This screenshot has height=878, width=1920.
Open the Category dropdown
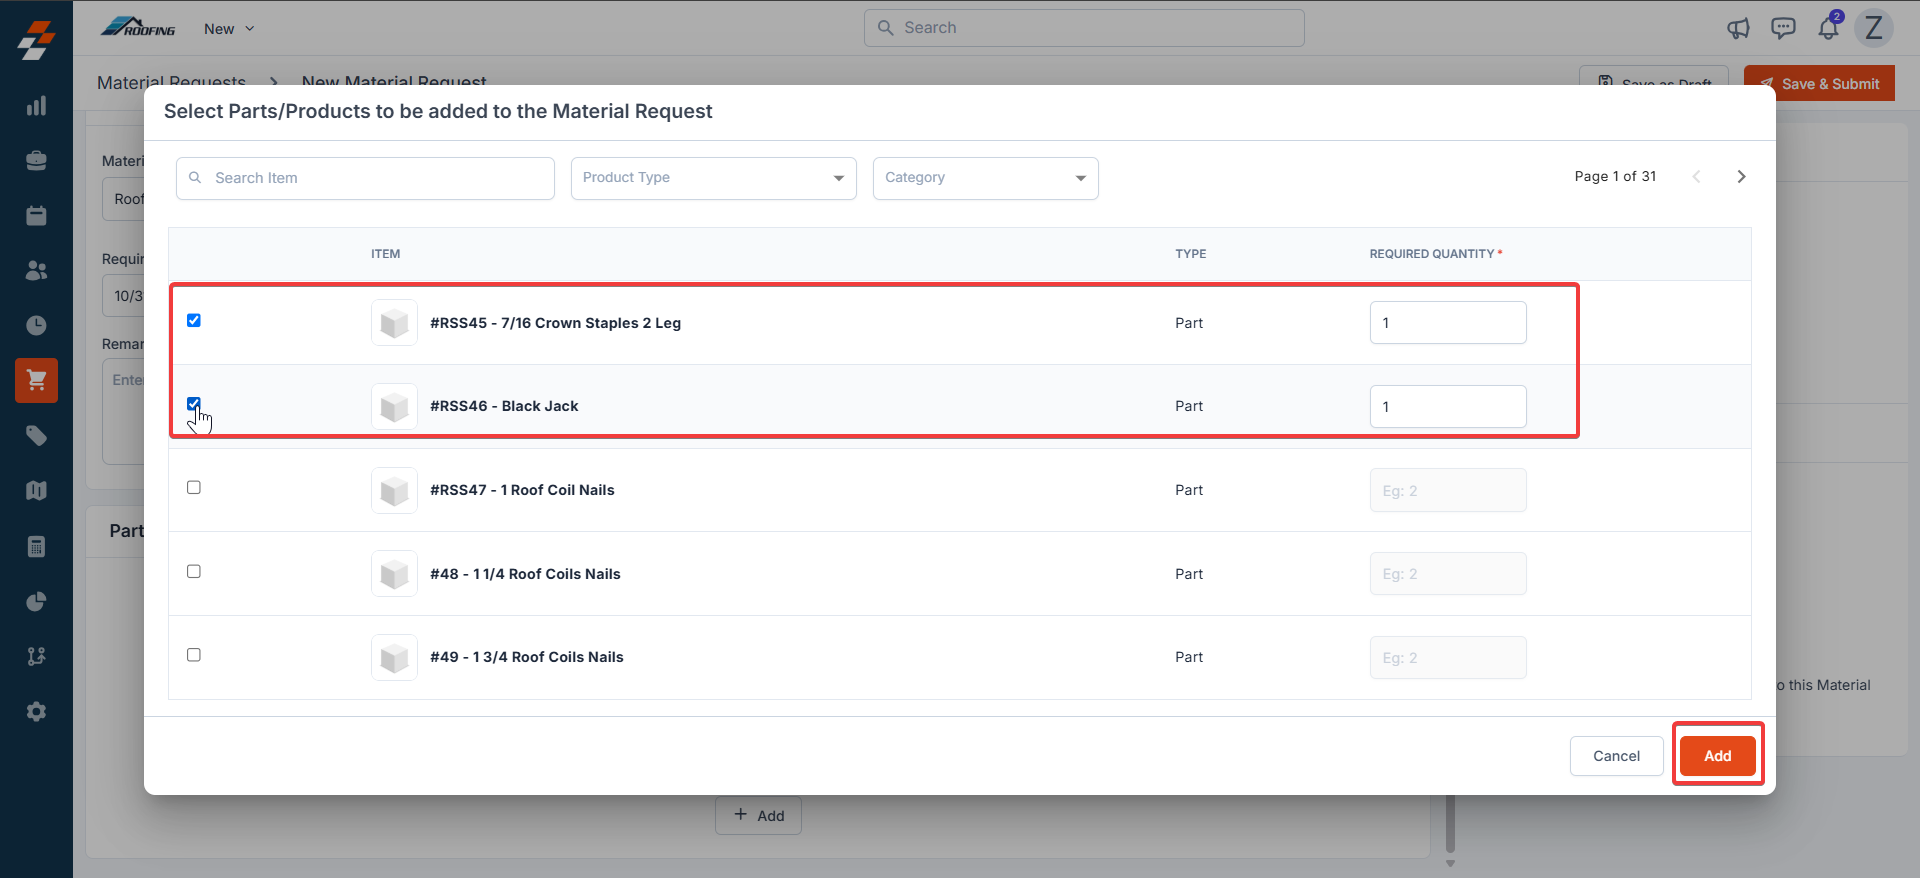point(985,178)
